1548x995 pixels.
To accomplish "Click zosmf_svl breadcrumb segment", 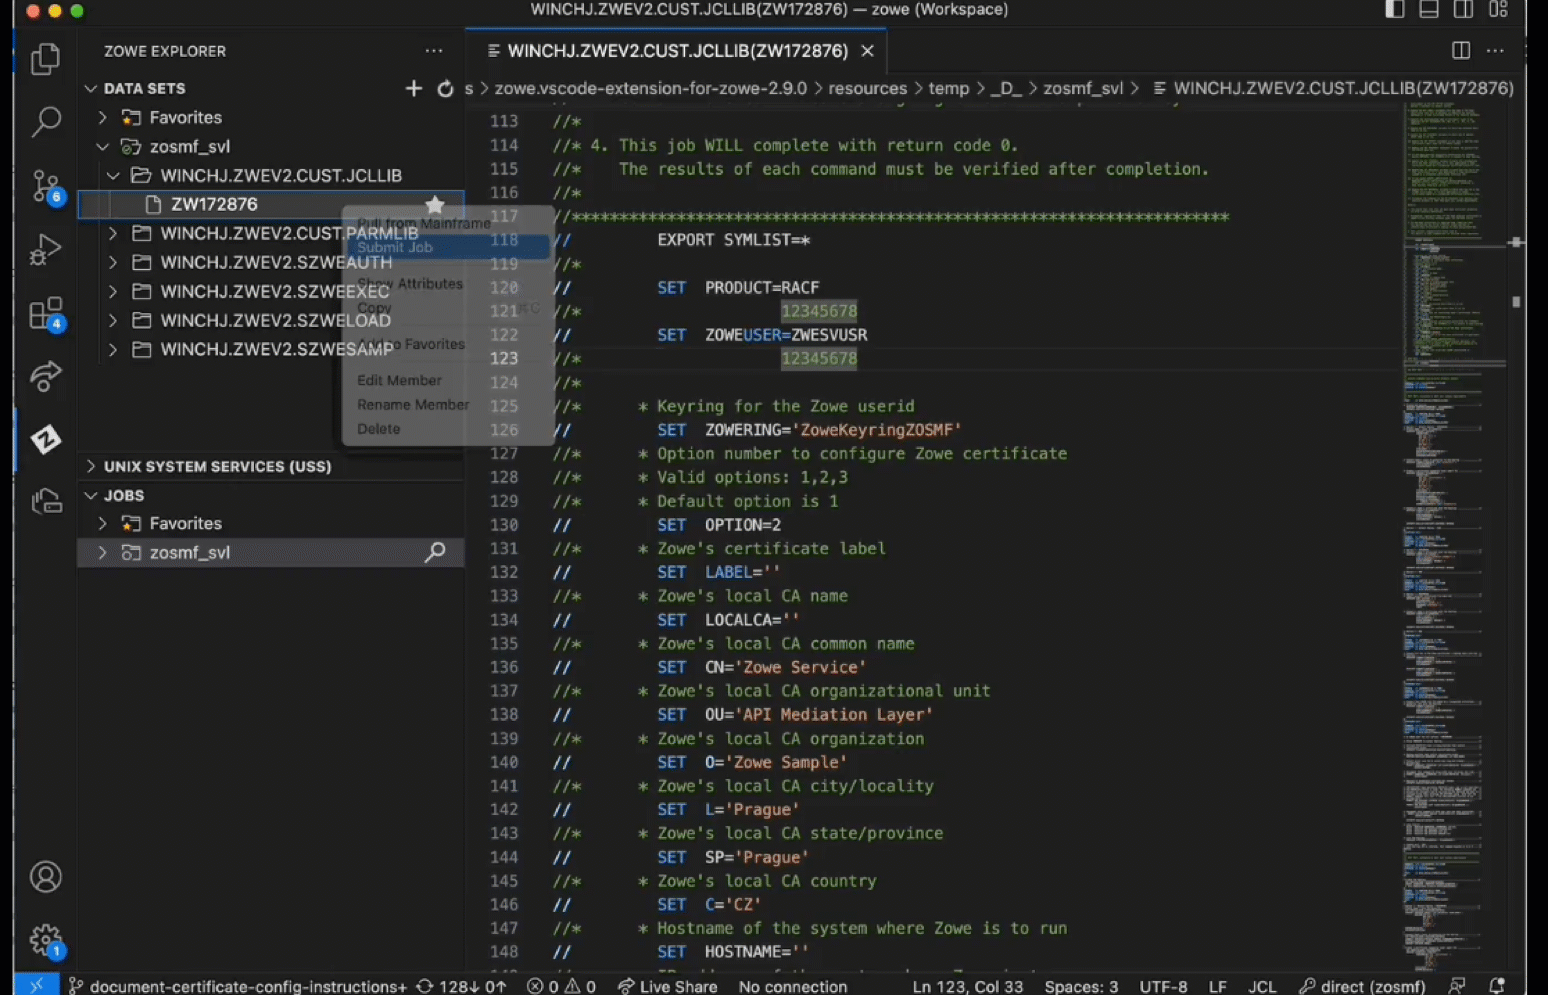I will click(x=1082, y=88).
